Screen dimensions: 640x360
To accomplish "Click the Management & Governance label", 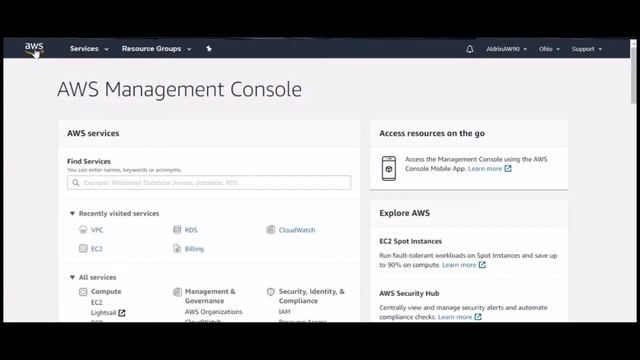I will (x=210, y=296).
